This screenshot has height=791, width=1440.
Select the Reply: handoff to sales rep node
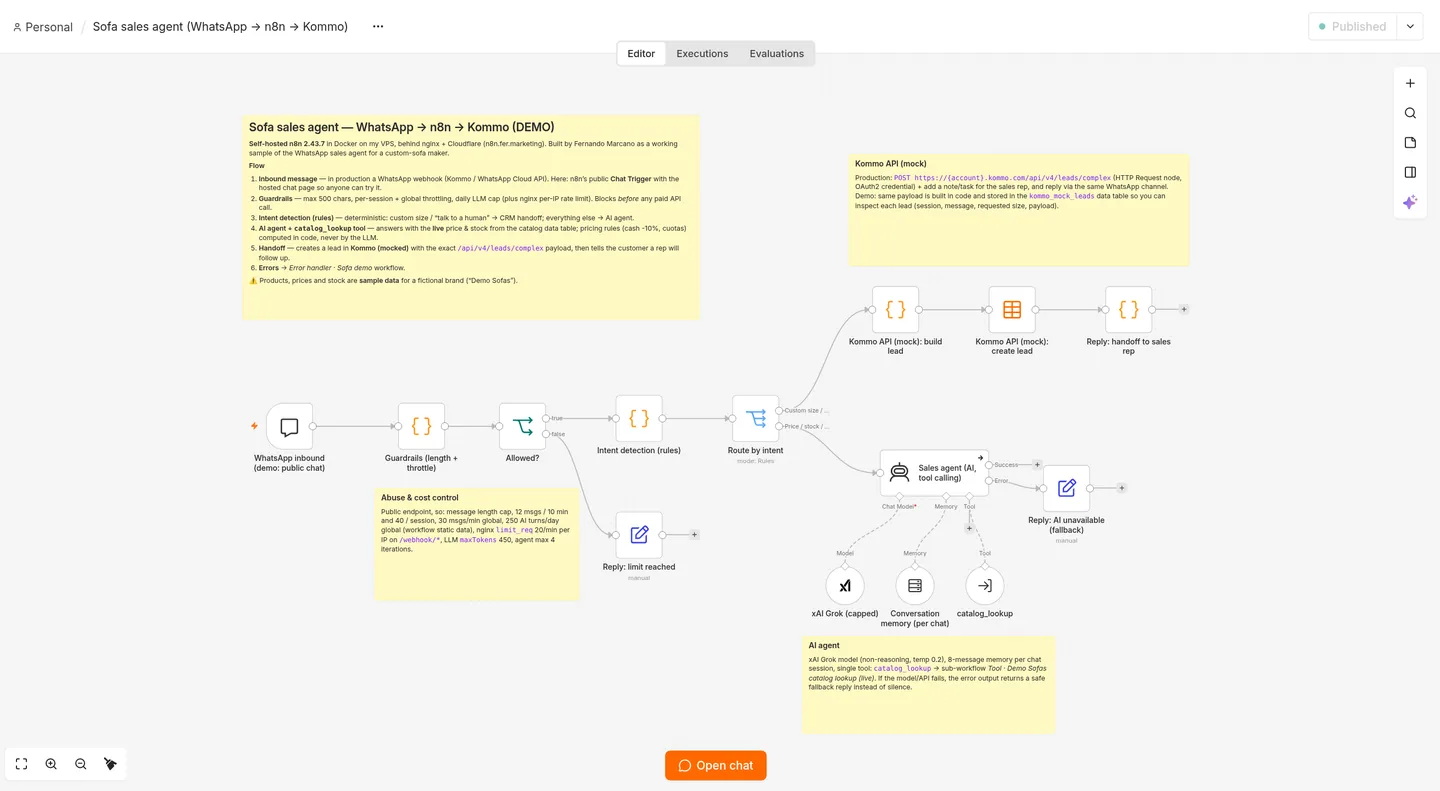(x=1128, y=310)
